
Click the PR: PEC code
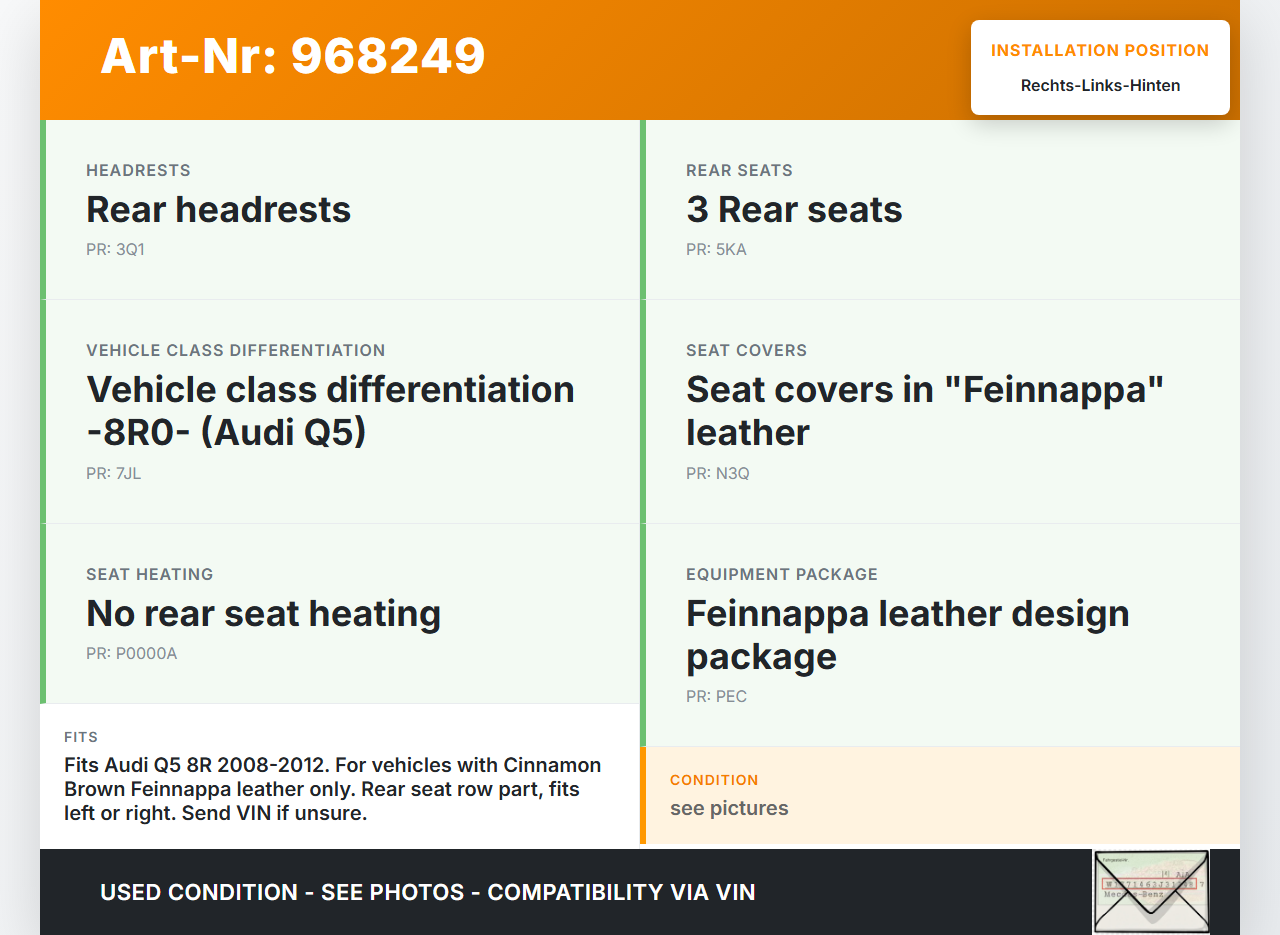716,696
